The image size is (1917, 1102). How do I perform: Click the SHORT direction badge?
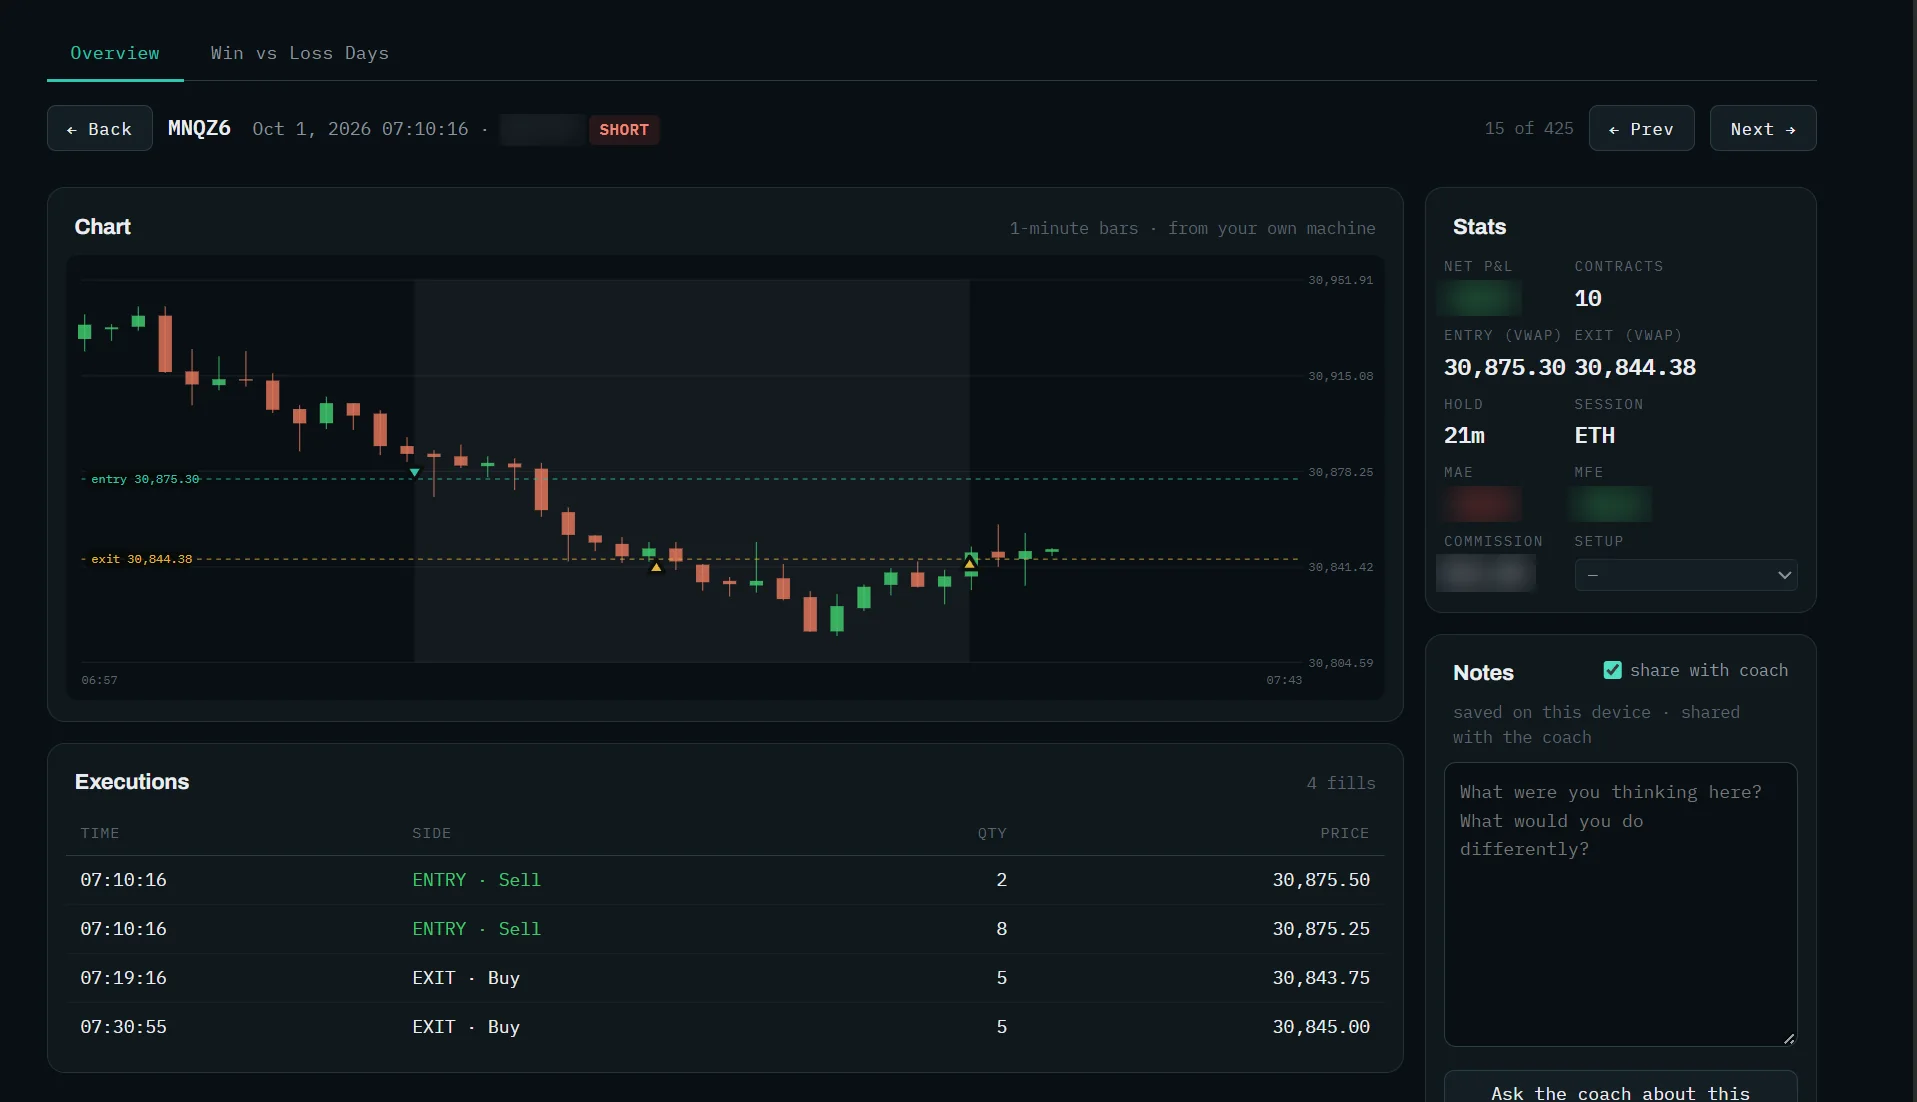click(624, 130)
